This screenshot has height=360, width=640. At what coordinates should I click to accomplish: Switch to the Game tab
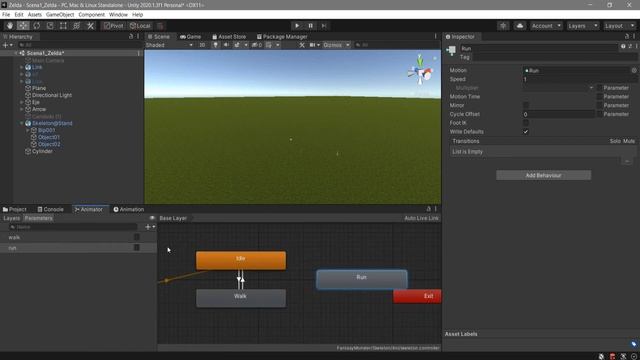pos(190,37)
